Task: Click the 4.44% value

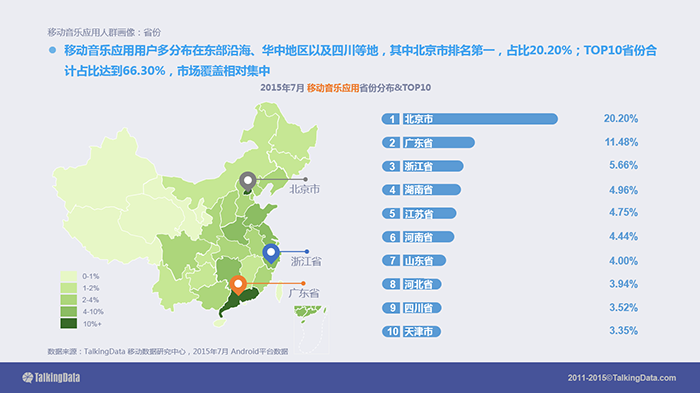Action: 623,236
